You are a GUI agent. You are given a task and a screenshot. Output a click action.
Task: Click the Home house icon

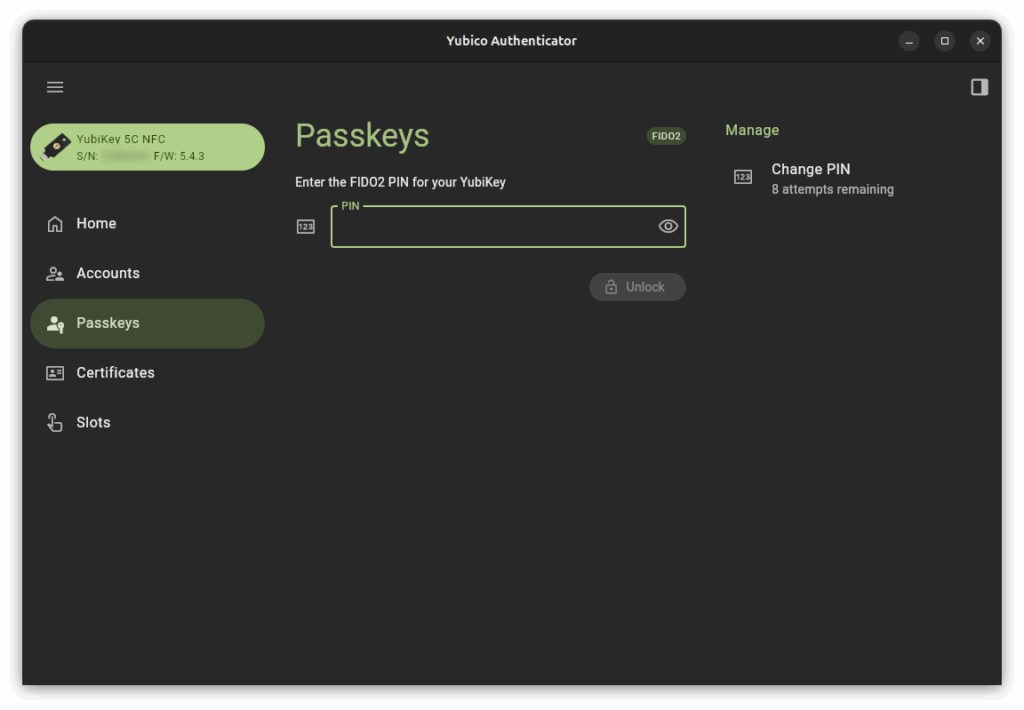point(55,224)
